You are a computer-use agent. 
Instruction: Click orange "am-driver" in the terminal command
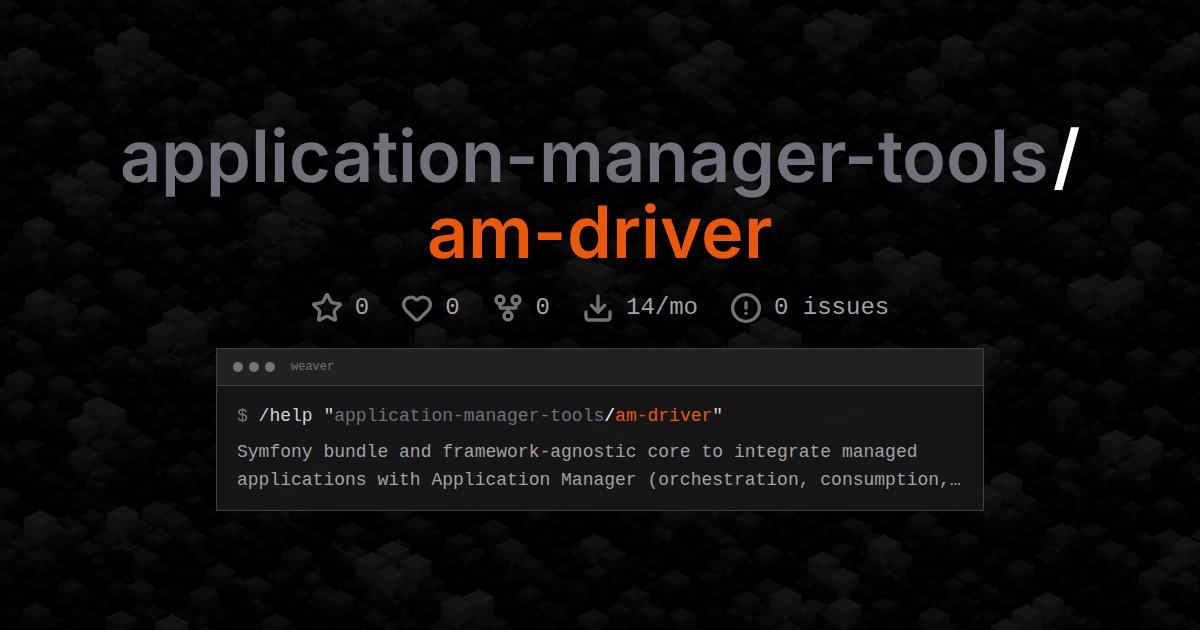tap(663, 415)
